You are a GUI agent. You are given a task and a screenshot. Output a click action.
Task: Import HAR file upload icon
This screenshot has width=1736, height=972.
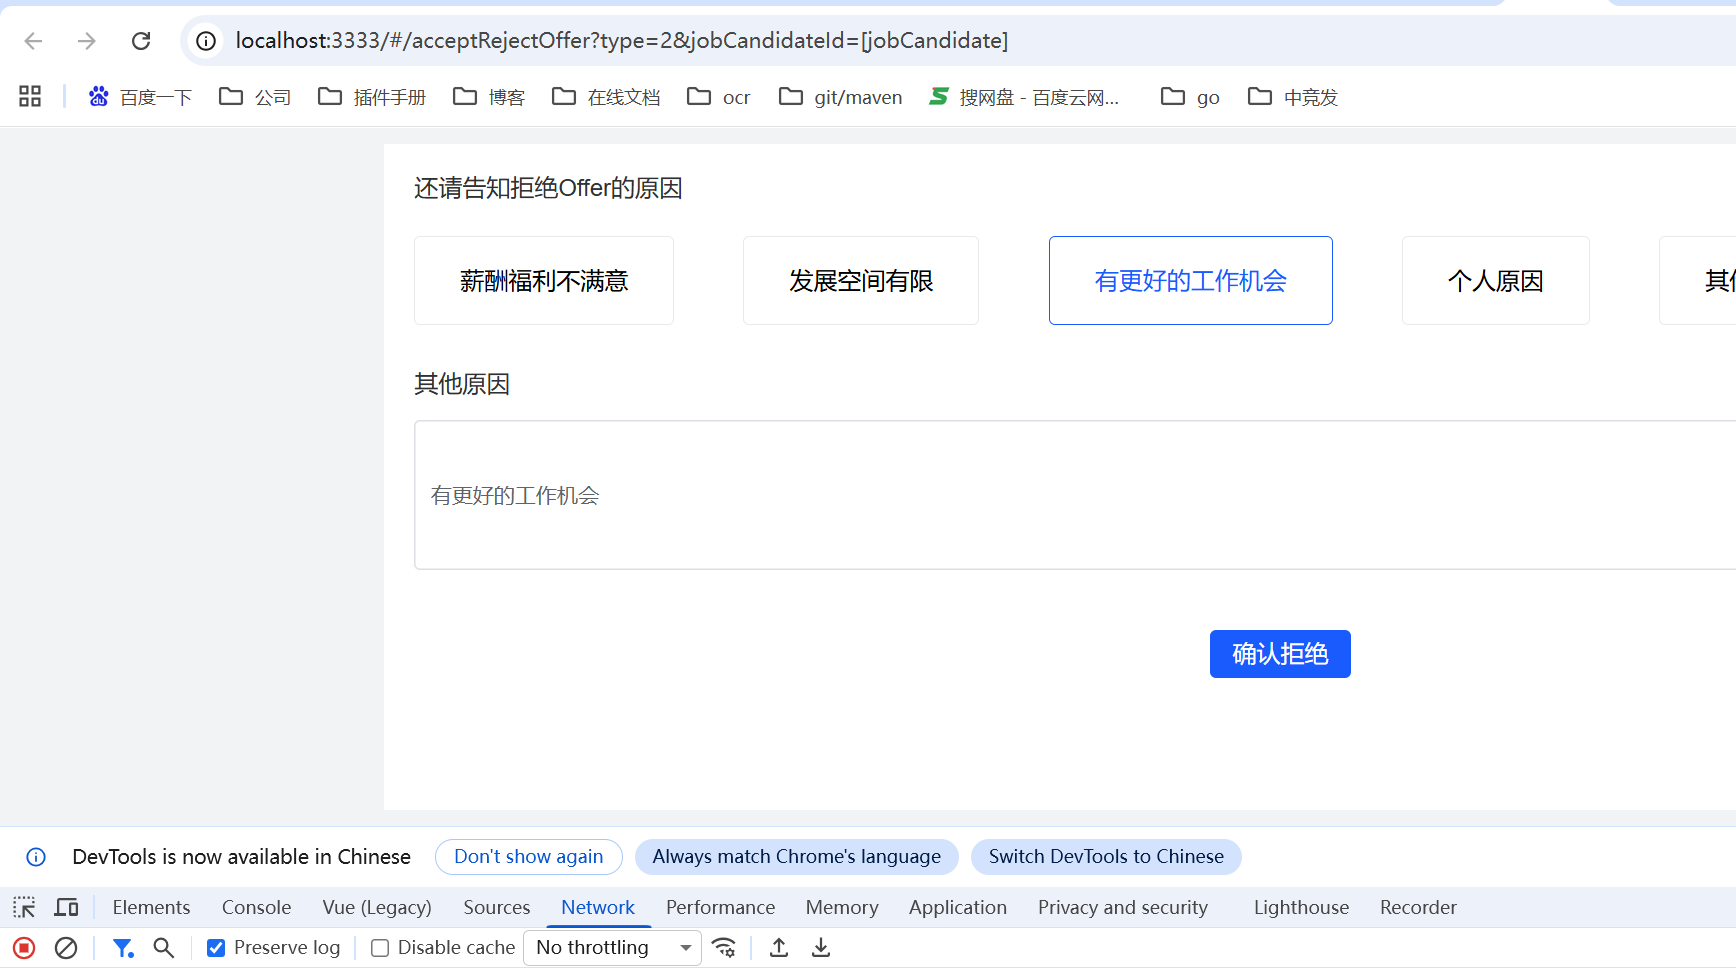[779, 948]
